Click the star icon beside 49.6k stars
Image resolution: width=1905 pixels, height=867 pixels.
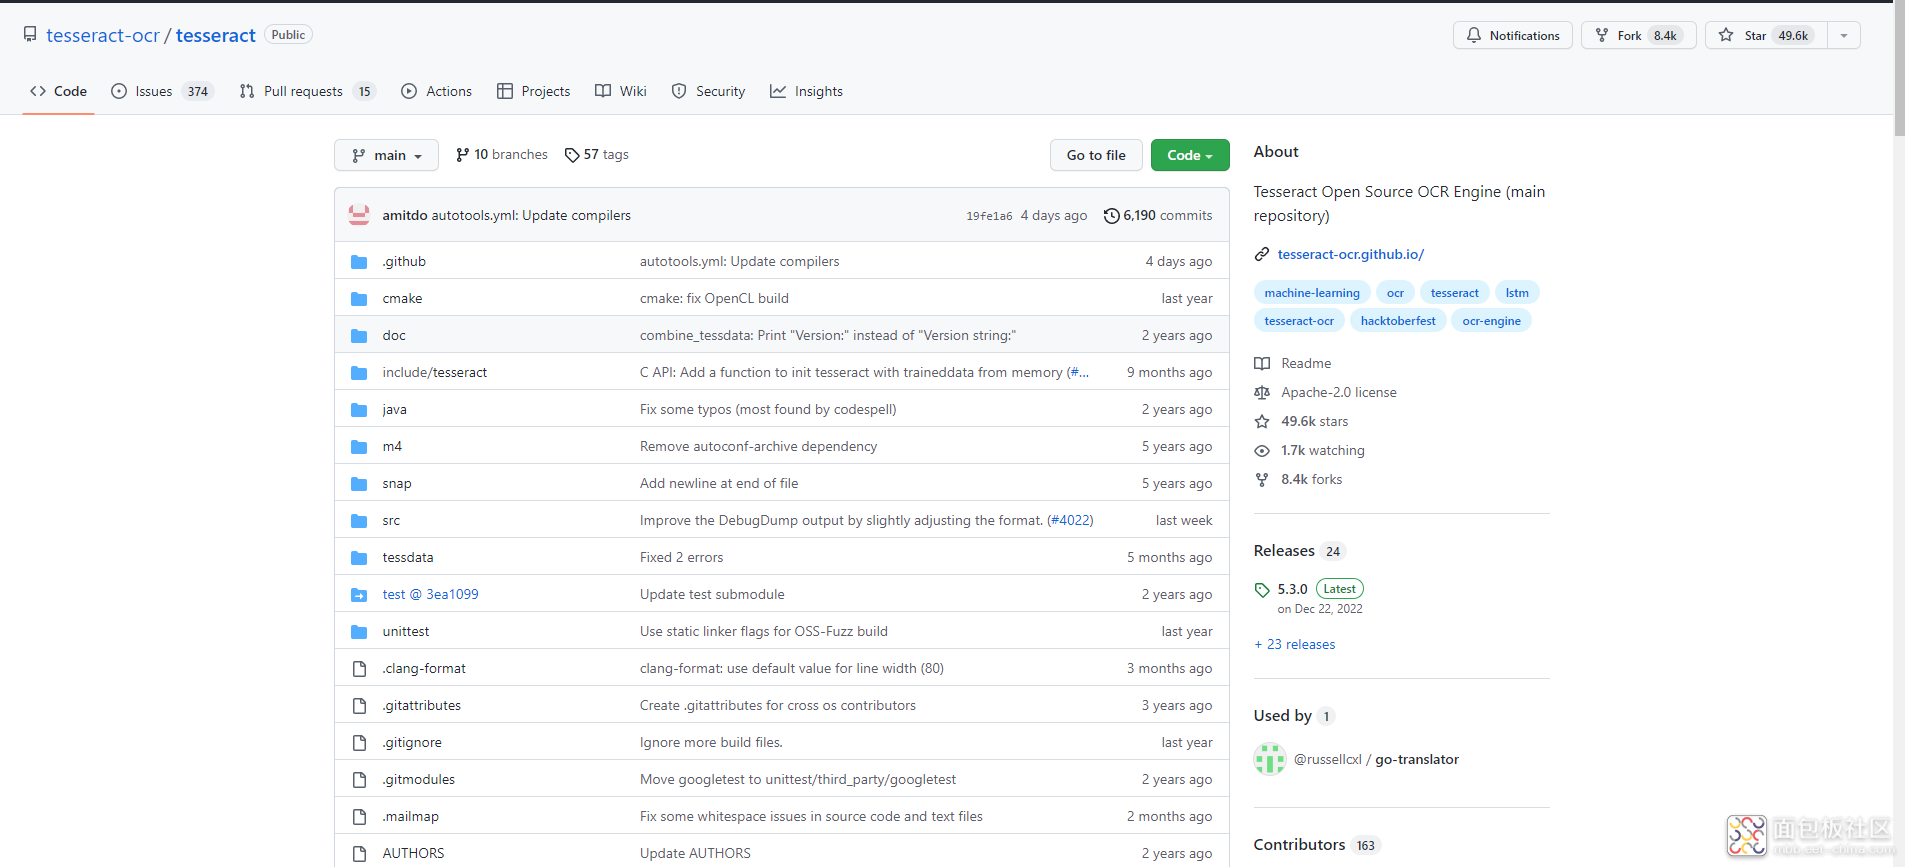pos(1262,422)
